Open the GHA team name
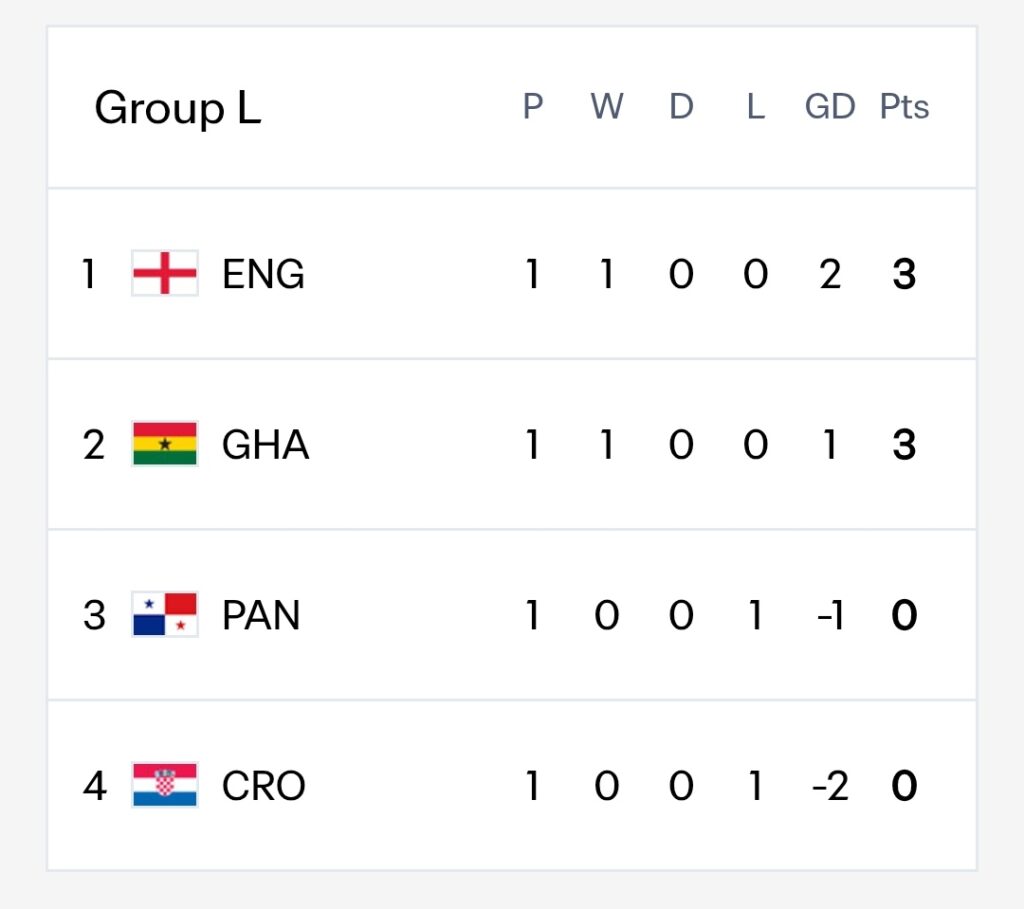This screenshot has height=909, width=1024. click(x=265, y=445)
